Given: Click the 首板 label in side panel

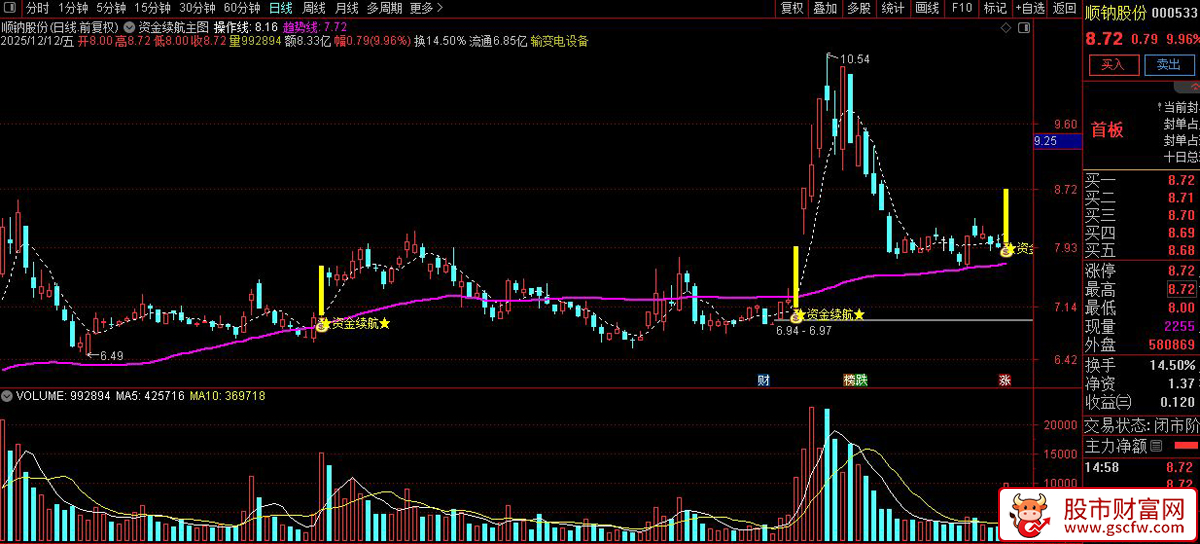Looking at the screenshot, I should pyautogui.click(x=1107, y=130).
